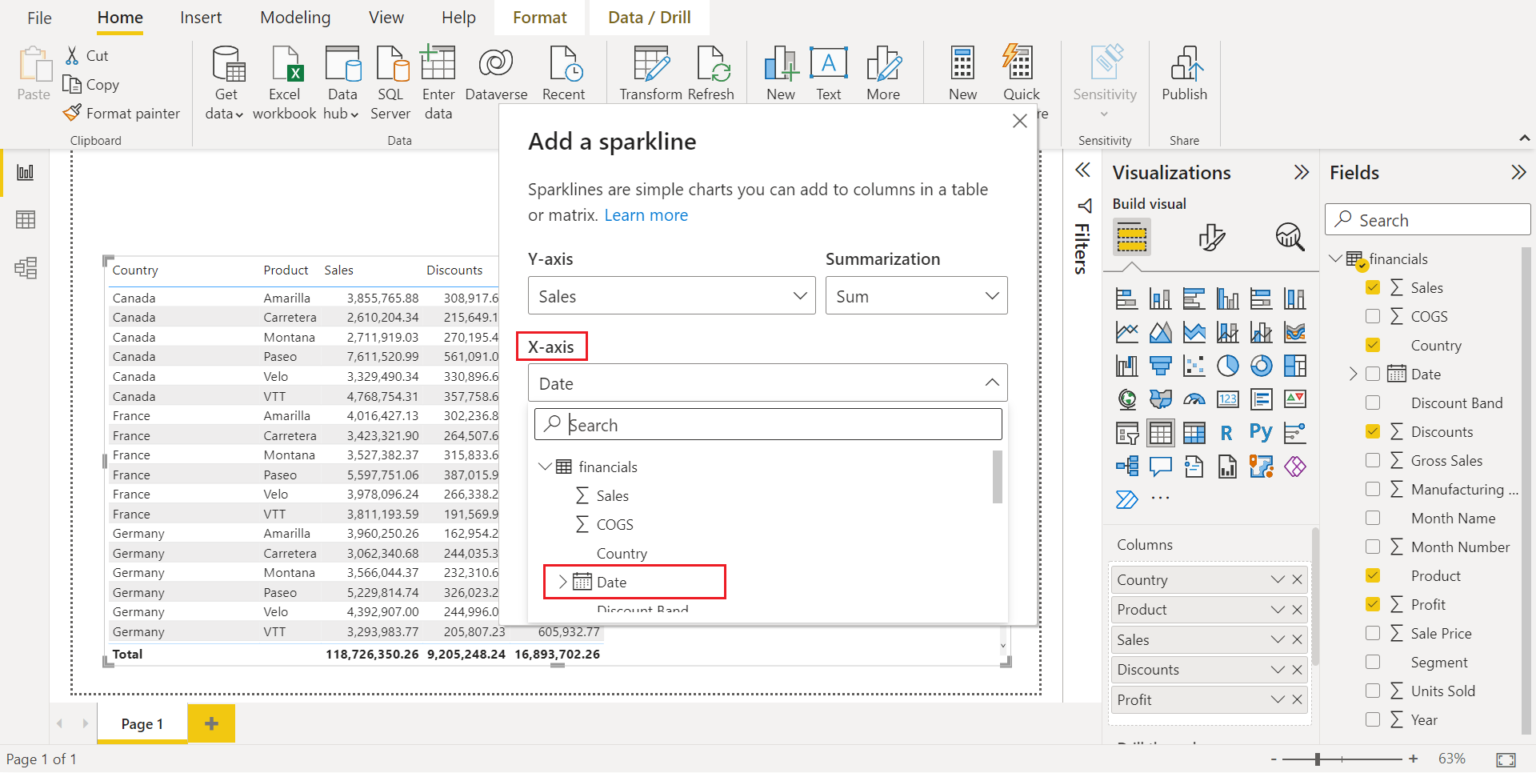The height and width of the screenshot is (773, 1536).
Task: Select the gauge visual icon
Action: pos(1194,398)
